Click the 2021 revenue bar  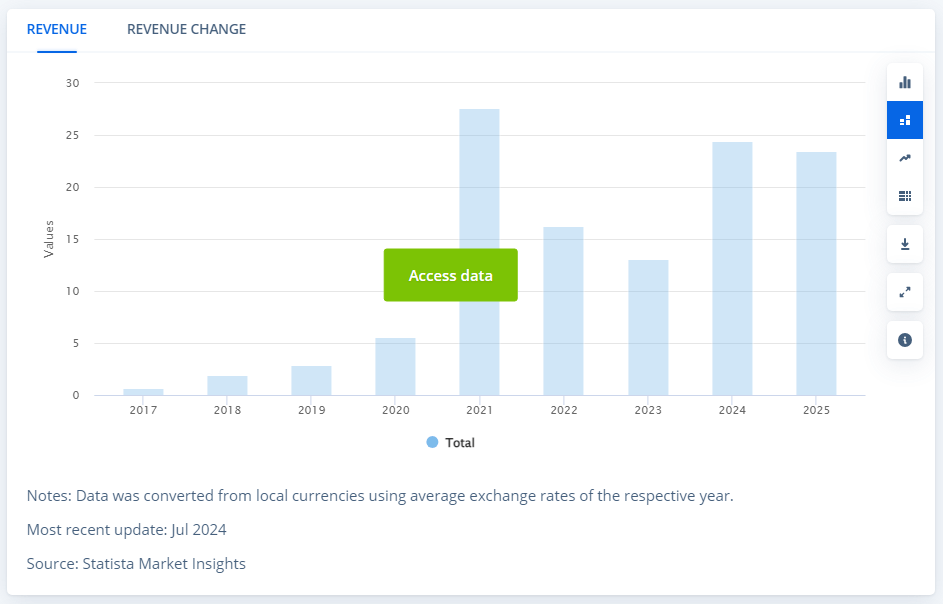(x=479, y=200)
